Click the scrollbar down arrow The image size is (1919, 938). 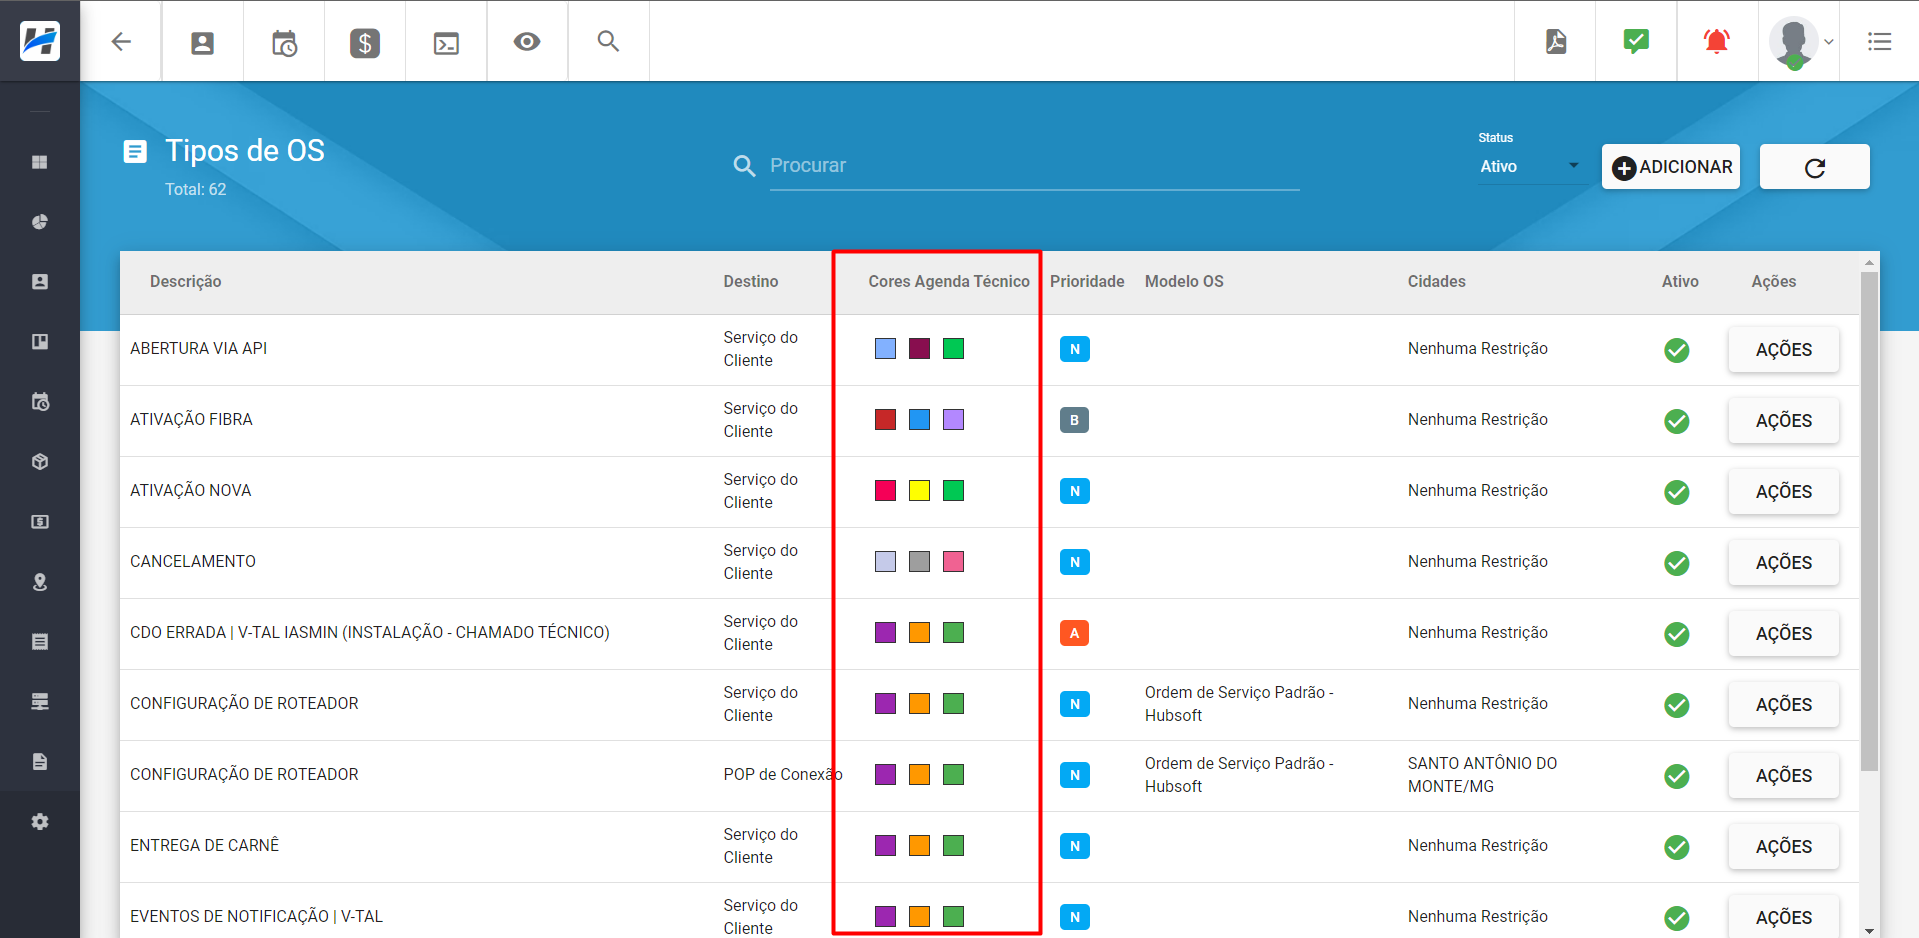click(x=1869, y=930)
